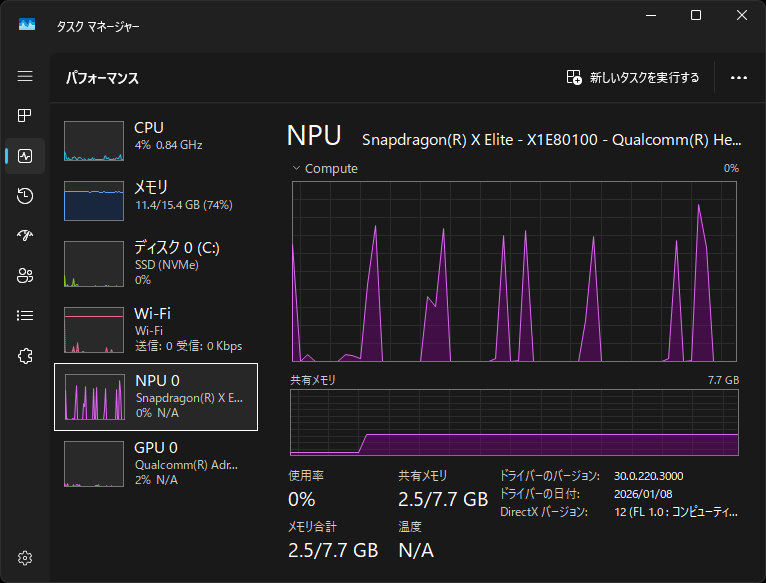
Task: Click the GPU 0 mini graph thumbnail
Action: (x=94, y=464)
